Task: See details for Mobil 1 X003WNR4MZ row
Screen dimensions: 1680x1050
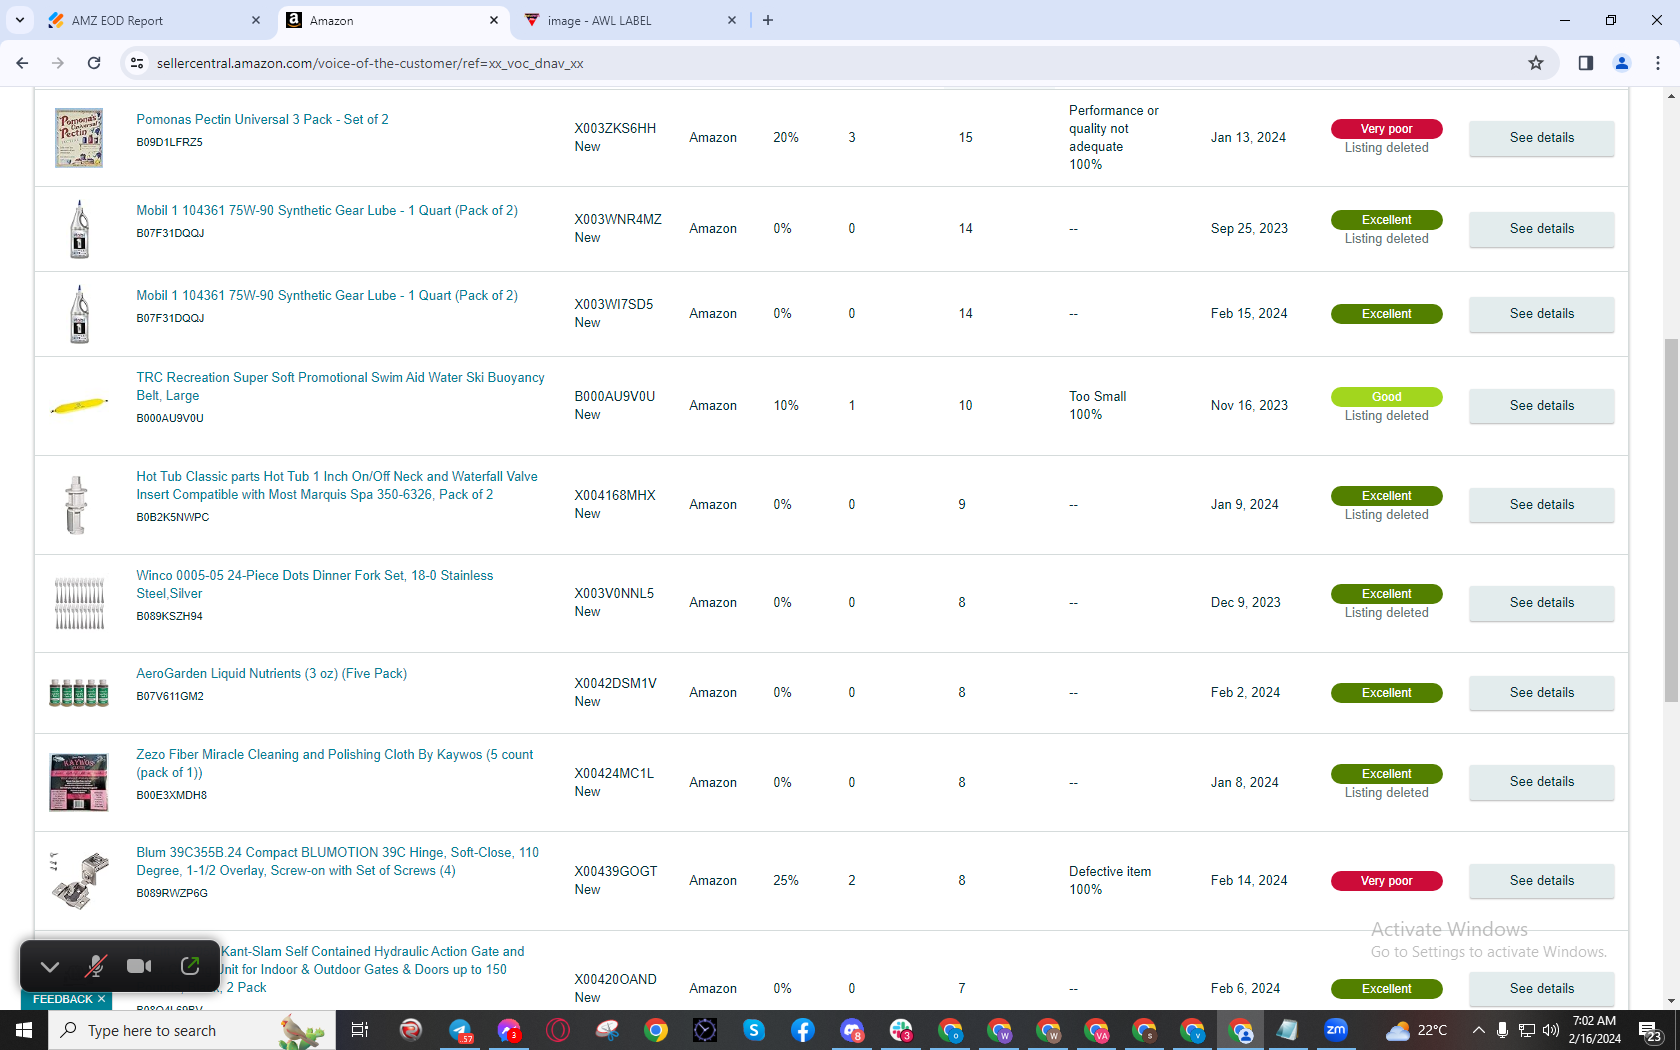Action: point(1541,229)
